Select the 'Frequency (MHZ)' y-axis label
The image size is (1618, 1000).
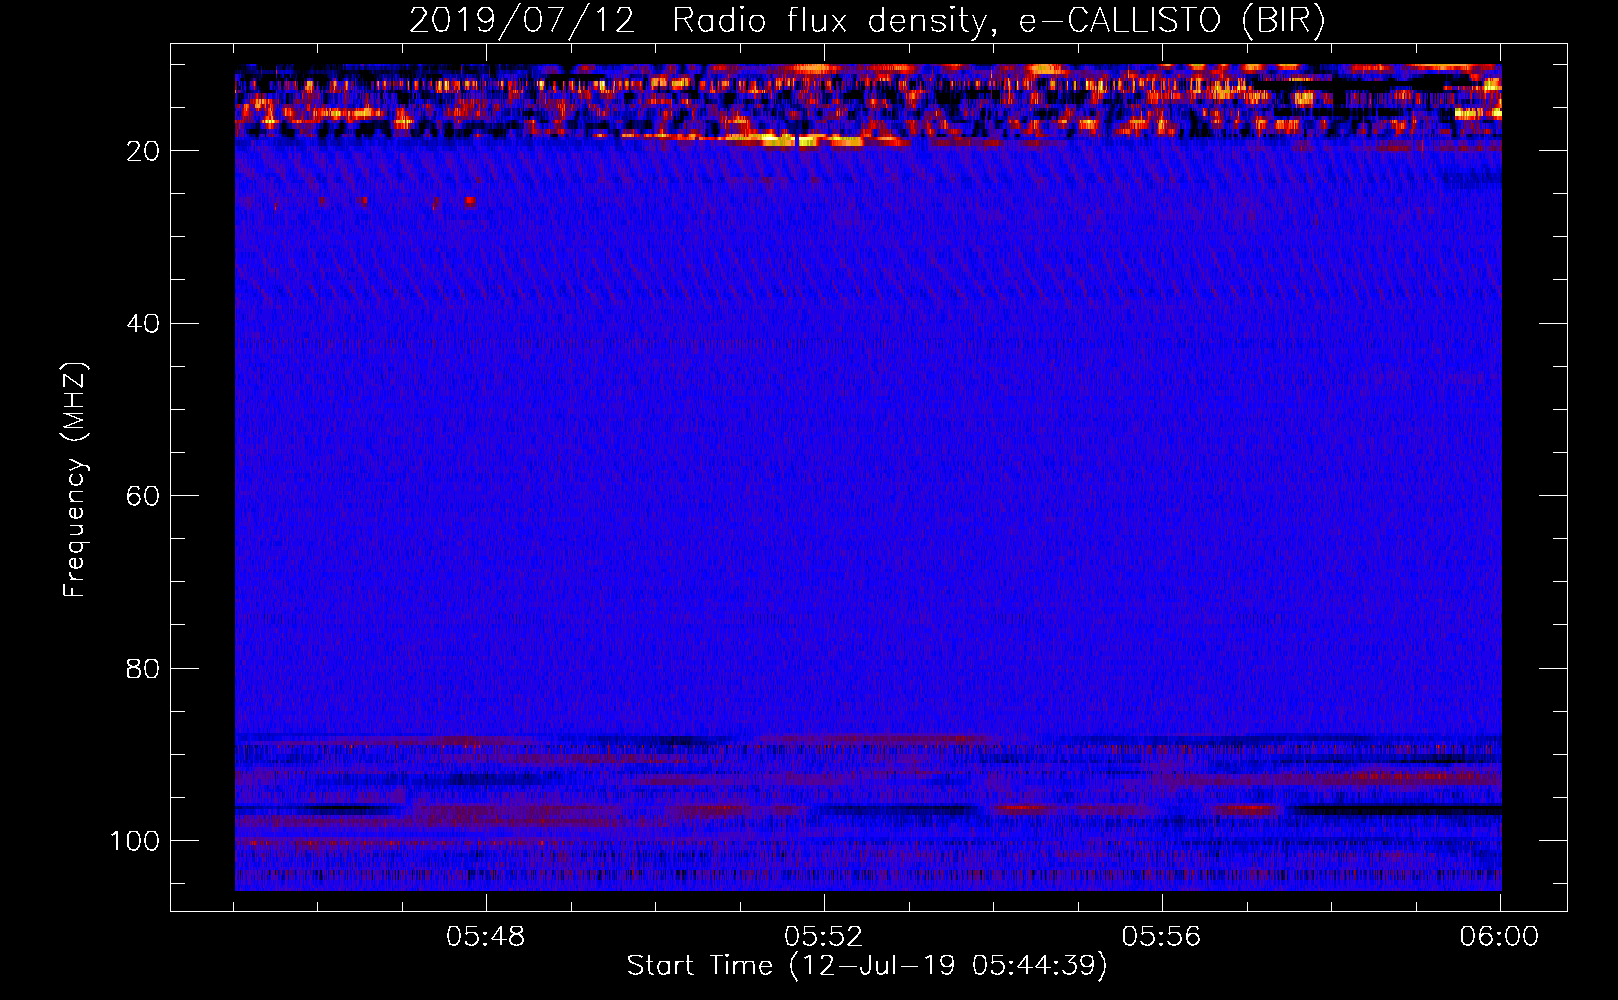76,480
